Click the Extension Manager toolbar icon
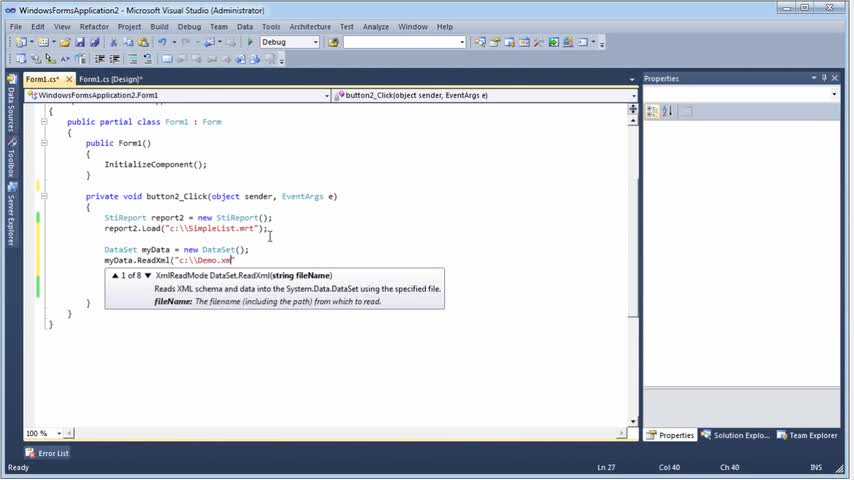Screen dimensions: 854x480 568,42
